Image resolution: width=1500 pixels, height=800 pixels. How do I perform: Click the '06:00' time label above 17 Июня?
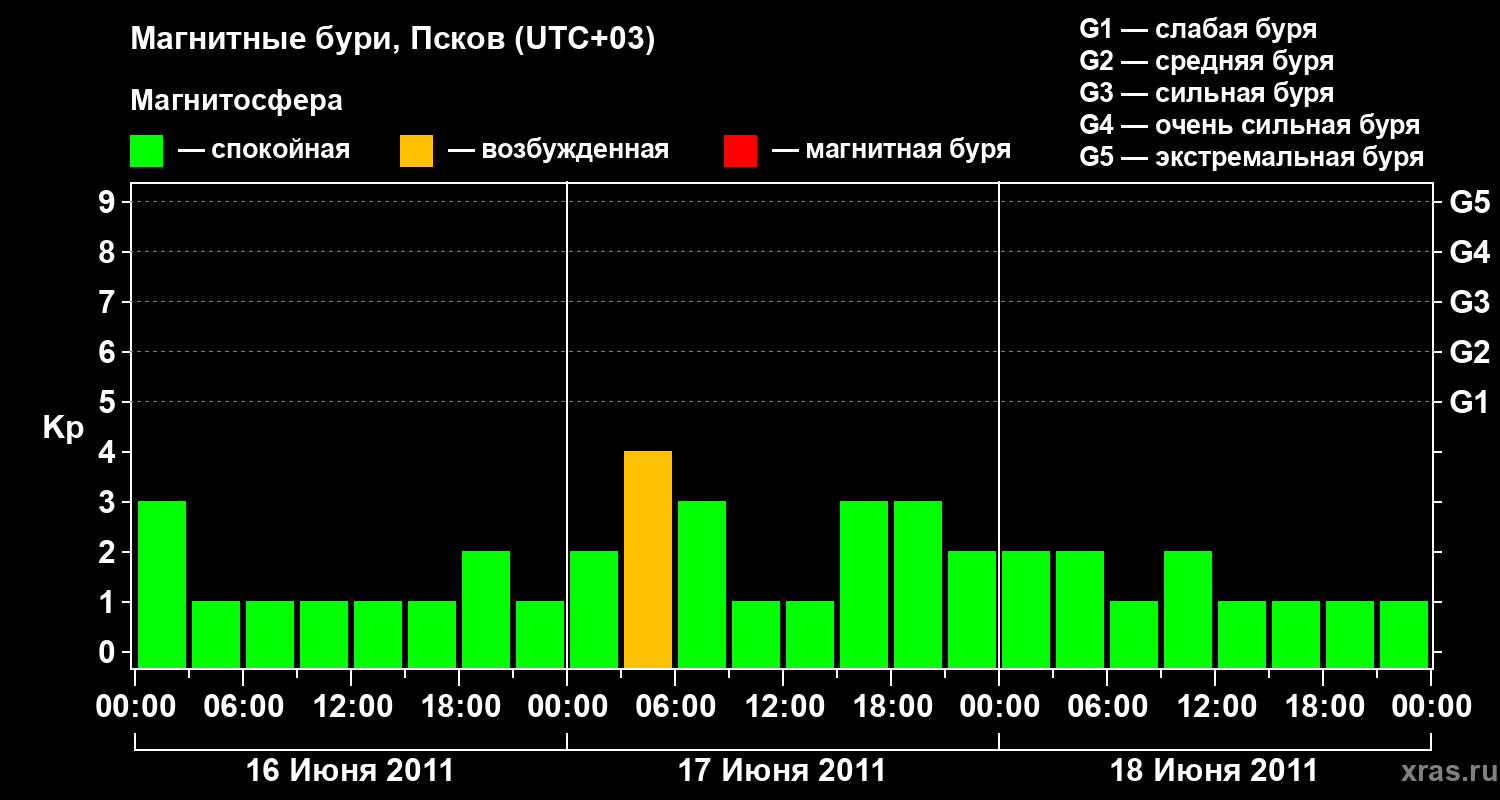click(675, 707)
